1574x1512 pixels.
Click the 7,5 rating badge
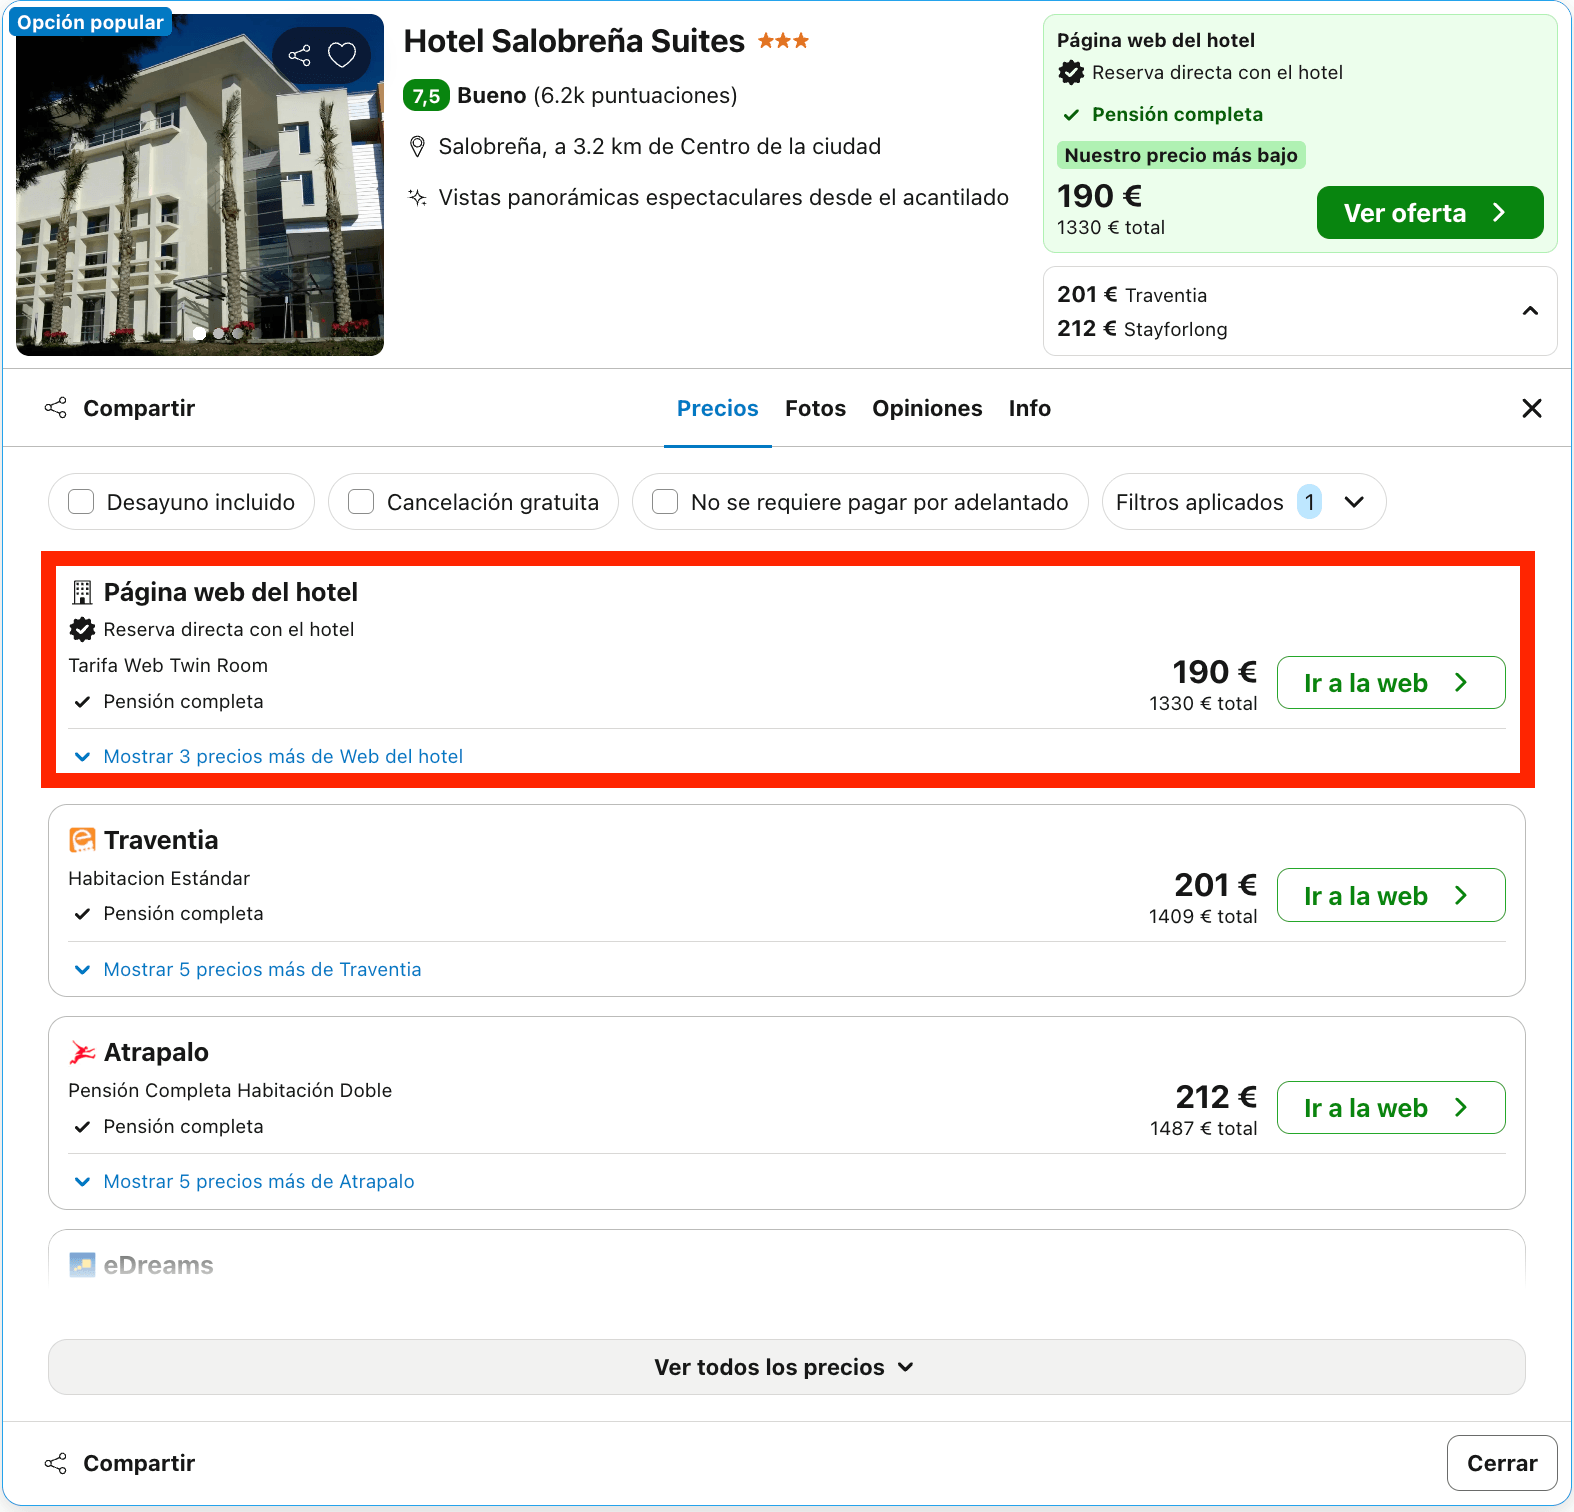426,96
